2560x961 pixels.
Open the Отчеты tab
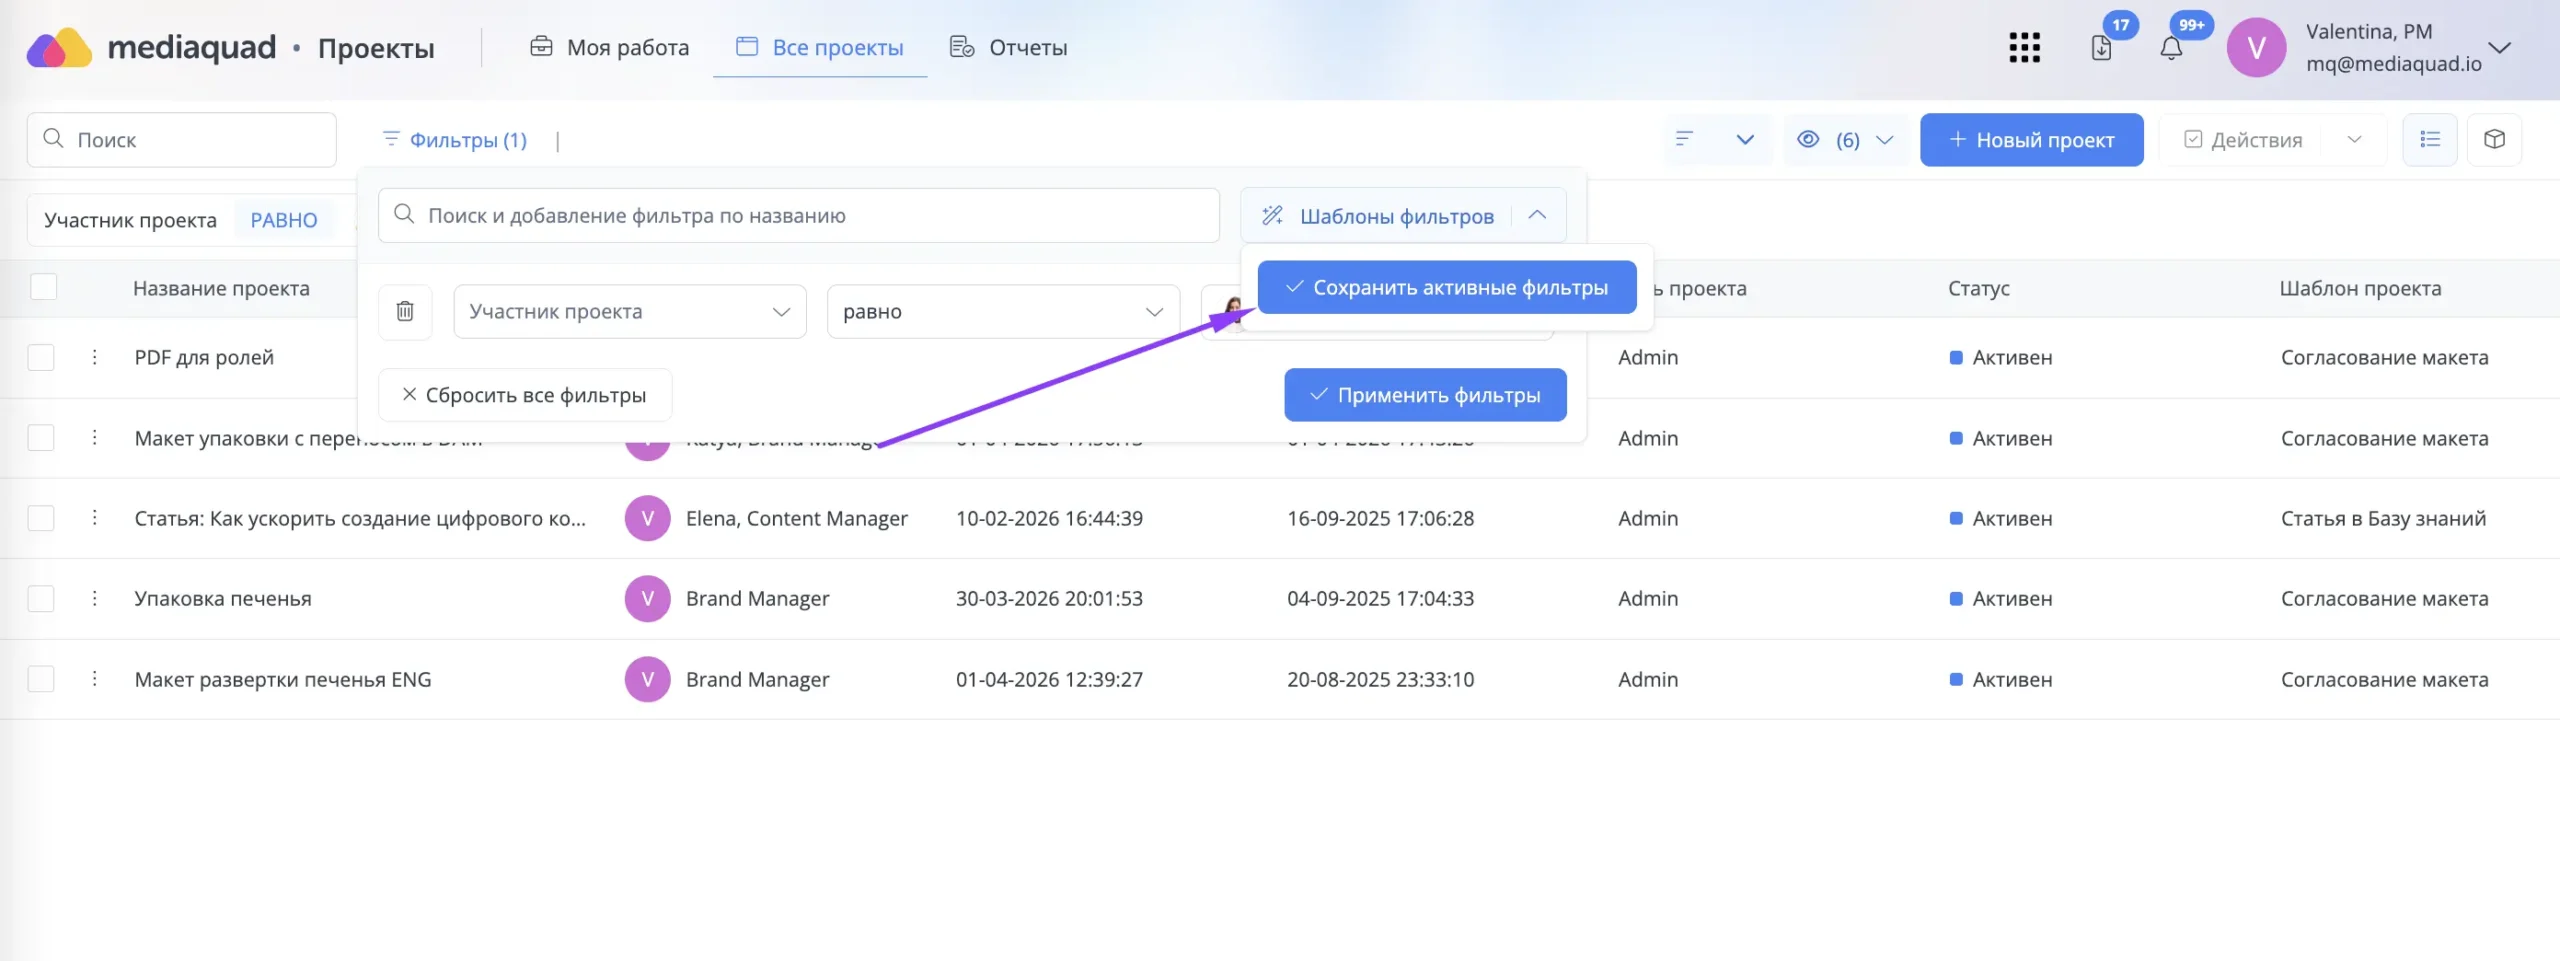[x=1008, y=47]
